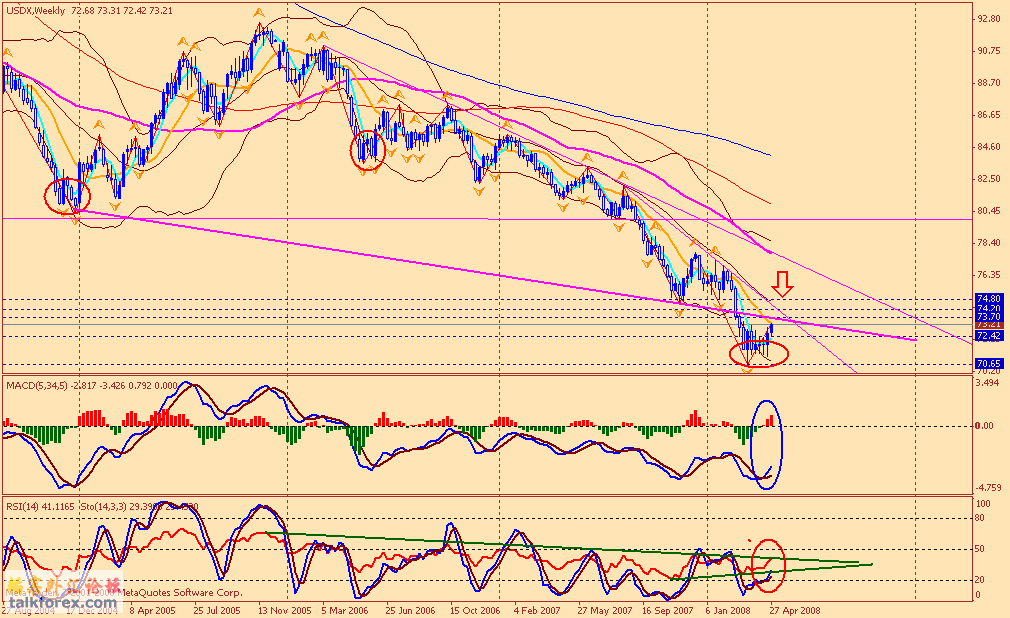Click the 88.70 price scale value
This screenshot has height=618, width=1010.
click(989, 83)
